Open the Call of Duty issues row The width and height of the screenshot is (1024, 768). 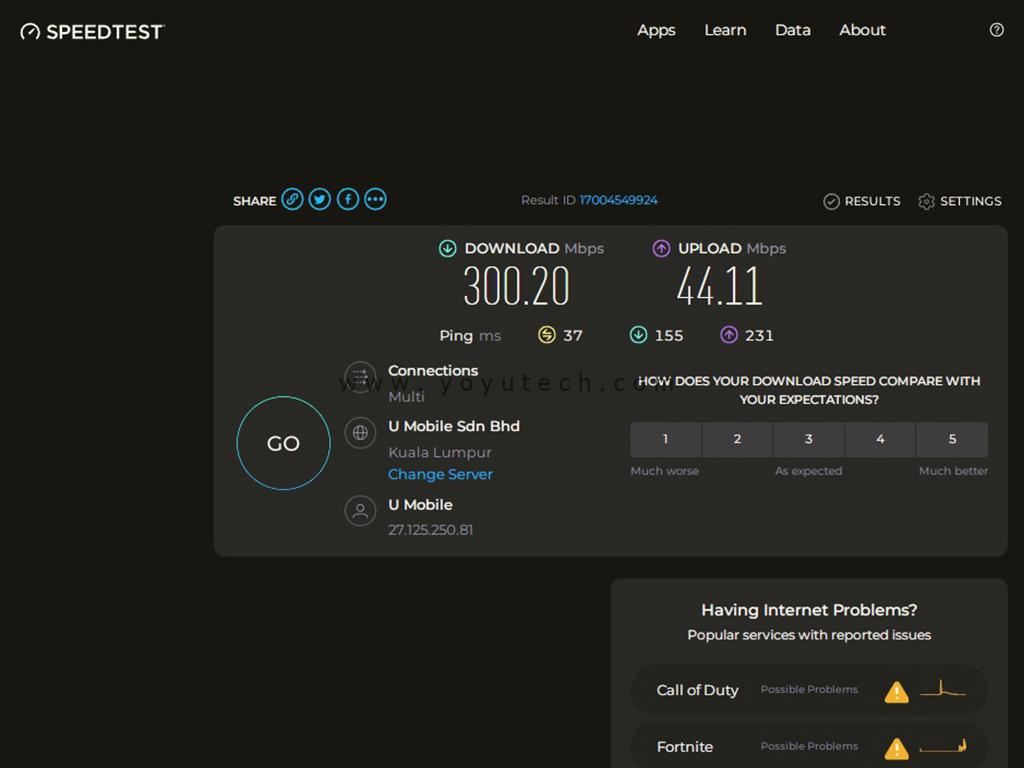pos(808,690)
